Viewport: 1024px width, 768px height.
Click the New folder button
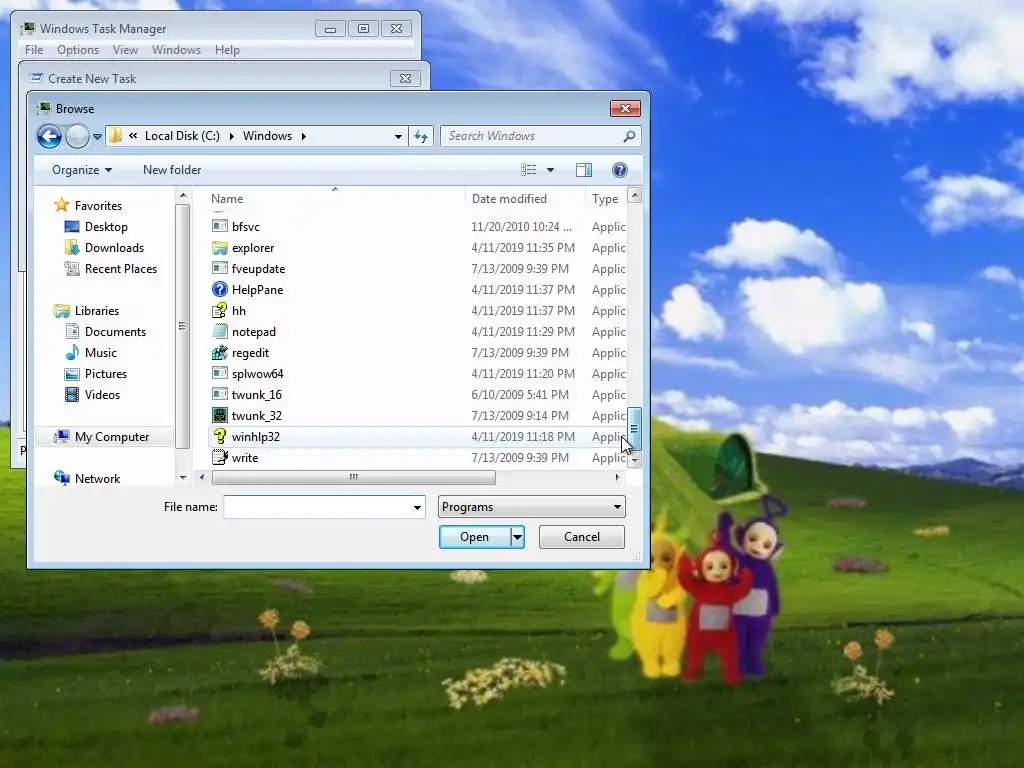click(x=172, y=170)
